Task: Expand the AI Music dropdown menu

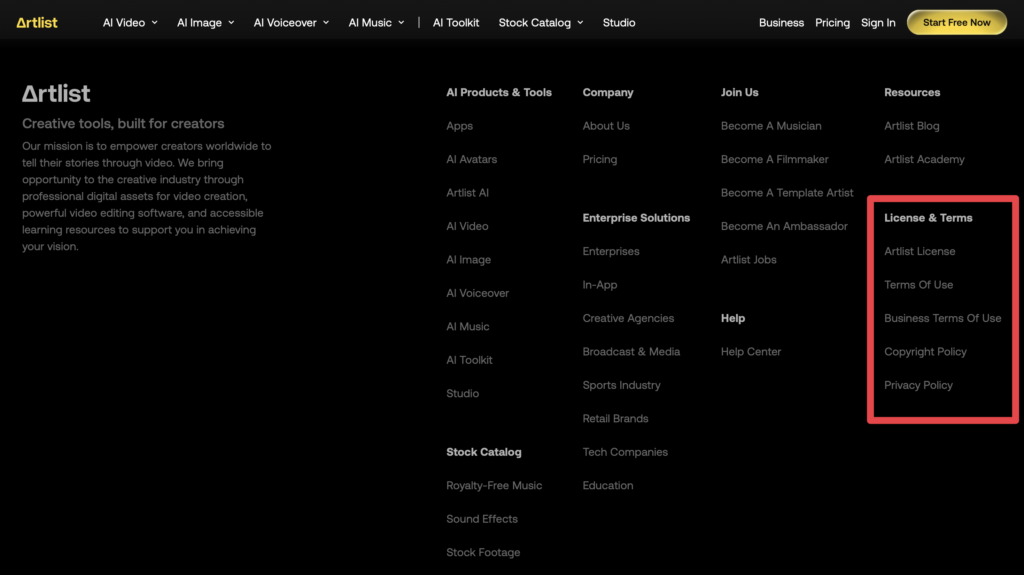Action: pyautogui.click(x=376, y=22)
